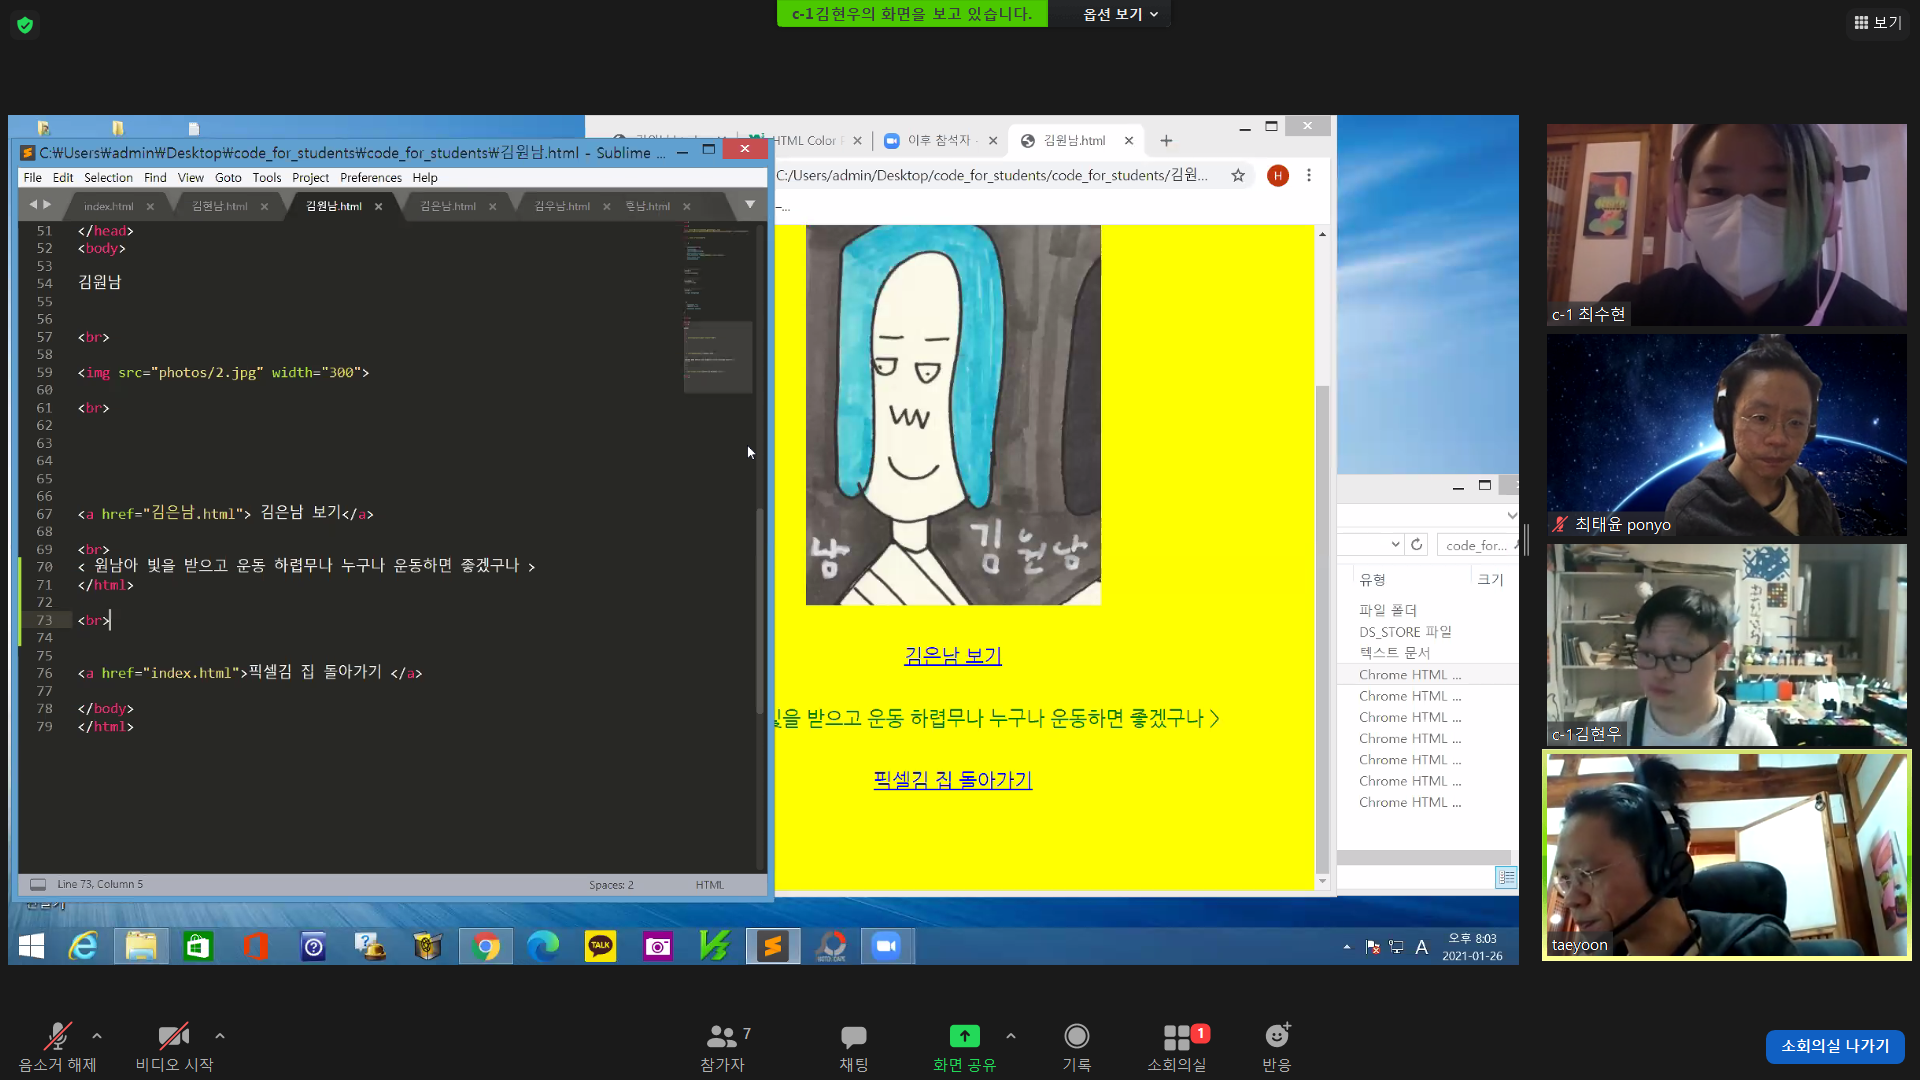Close the 김원남.html Sublime tab
Screen dimensions: 1920x1080
[x=378, y=206]
